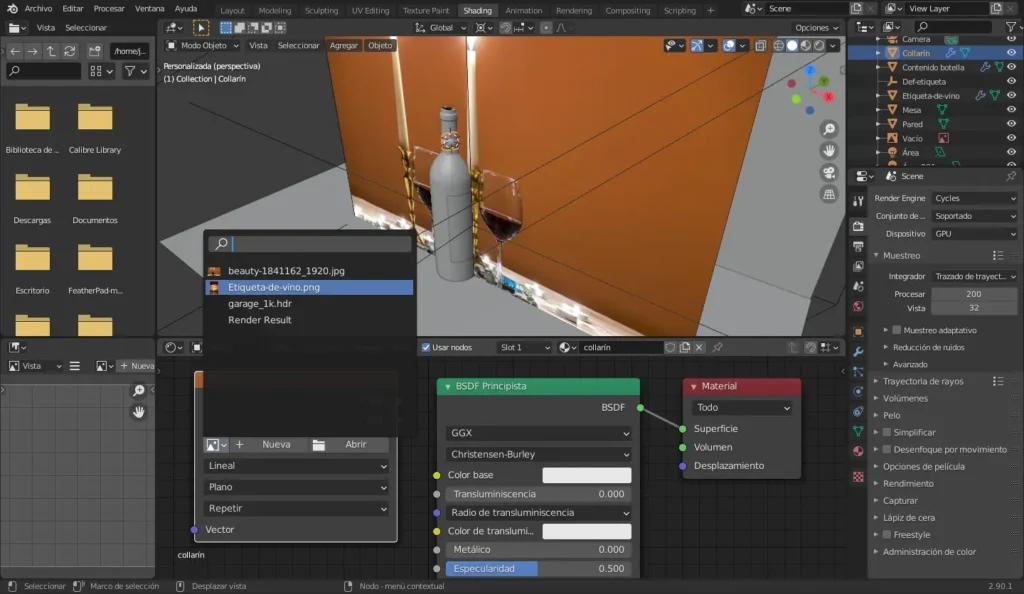
Task: Open the Physics properties tab
Action: [858, 392]
